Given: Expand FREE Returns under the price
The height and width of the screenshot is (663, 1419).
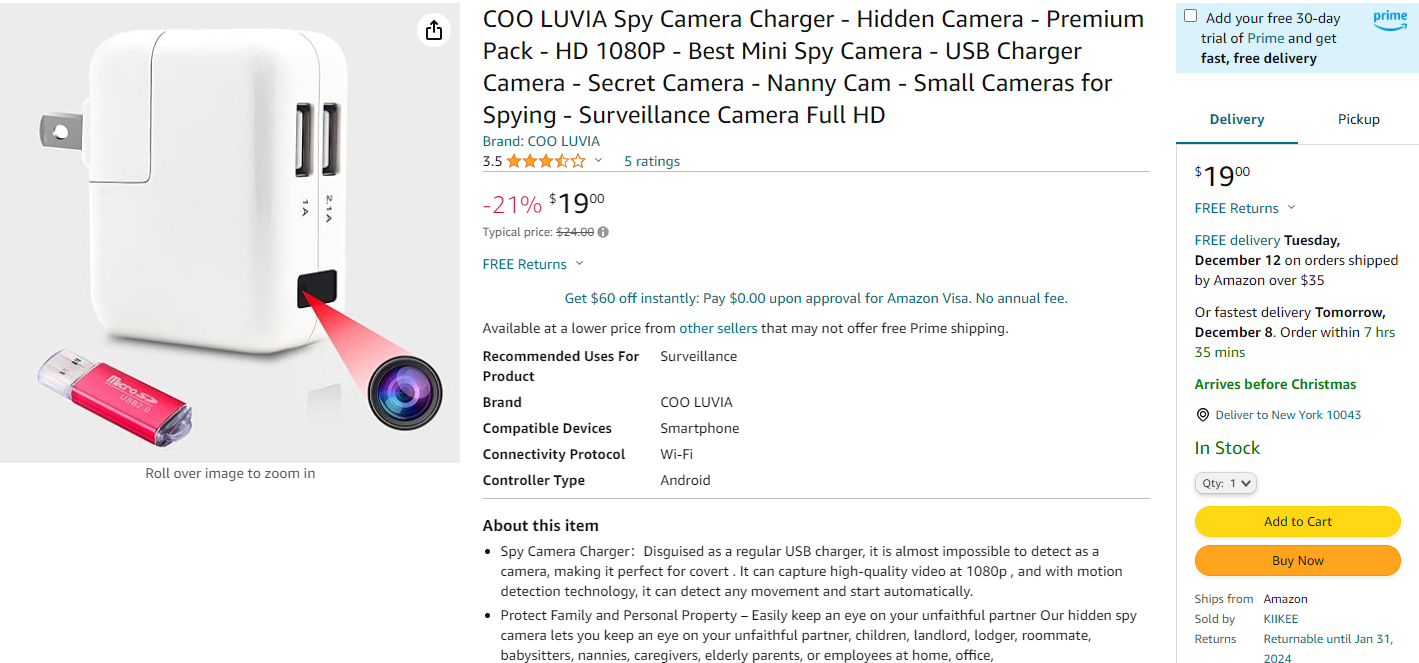Looking at the screenshot, I should (x=532, y=264).
